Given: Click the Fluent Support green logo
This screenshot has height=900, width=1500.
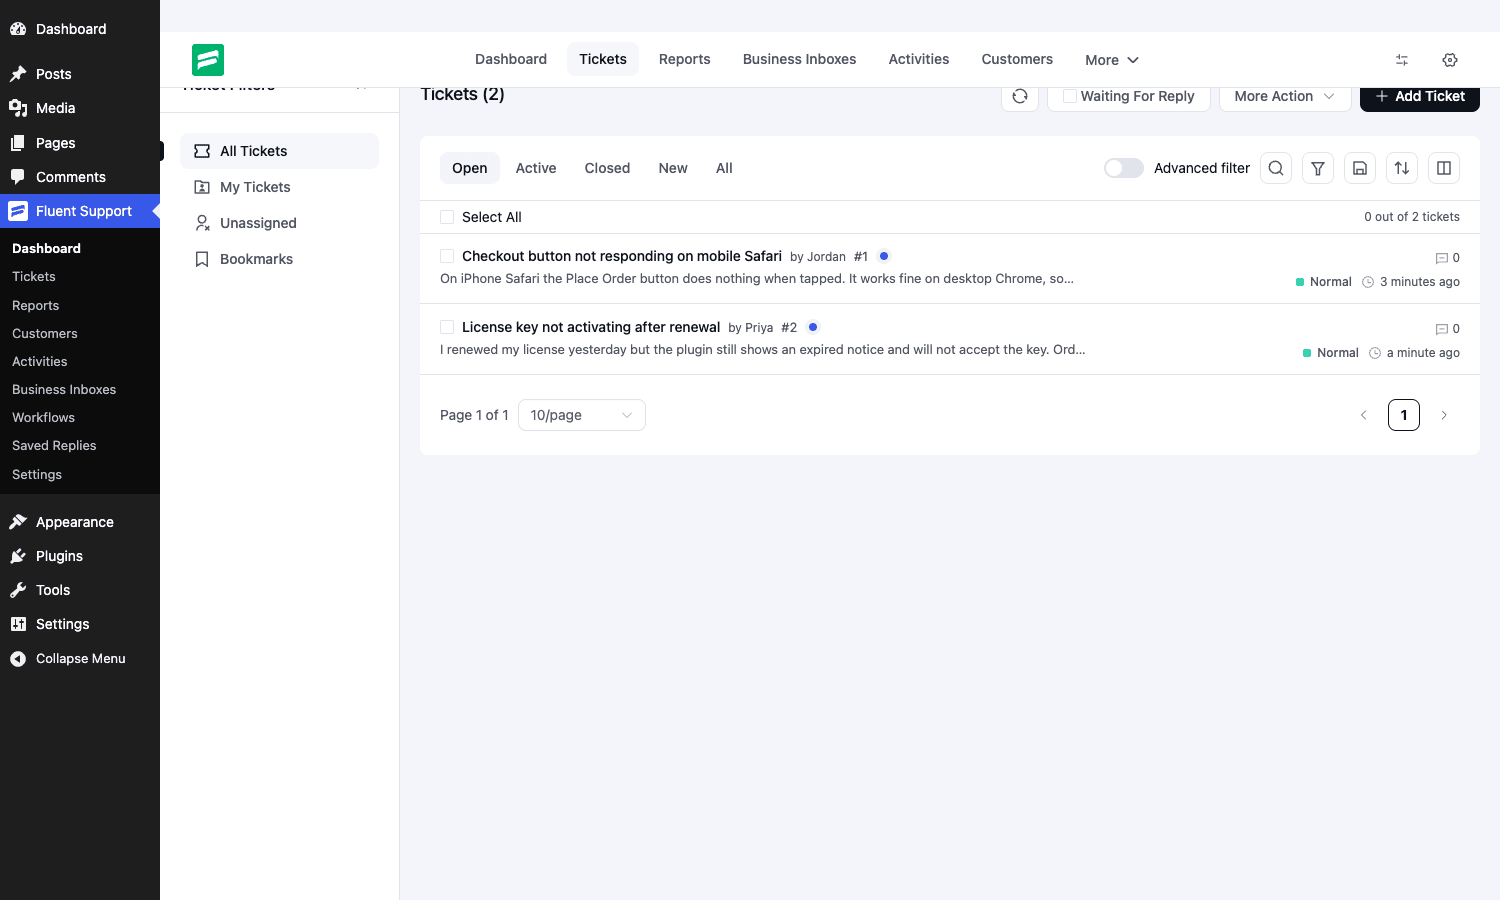Looking at the screenshot, I should [208, 60].
